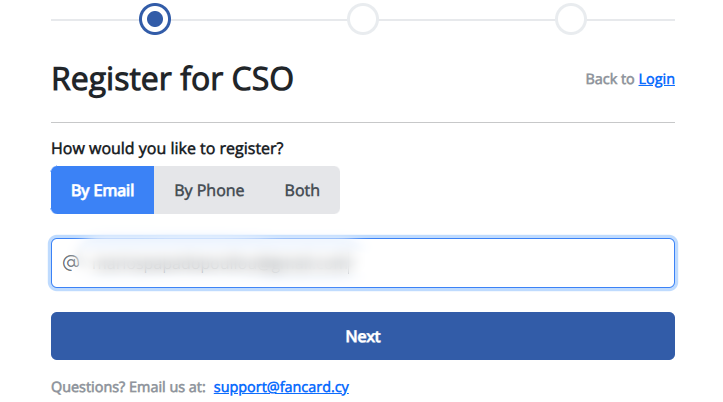Choose the By Email registration option

[x=102, y=190]
